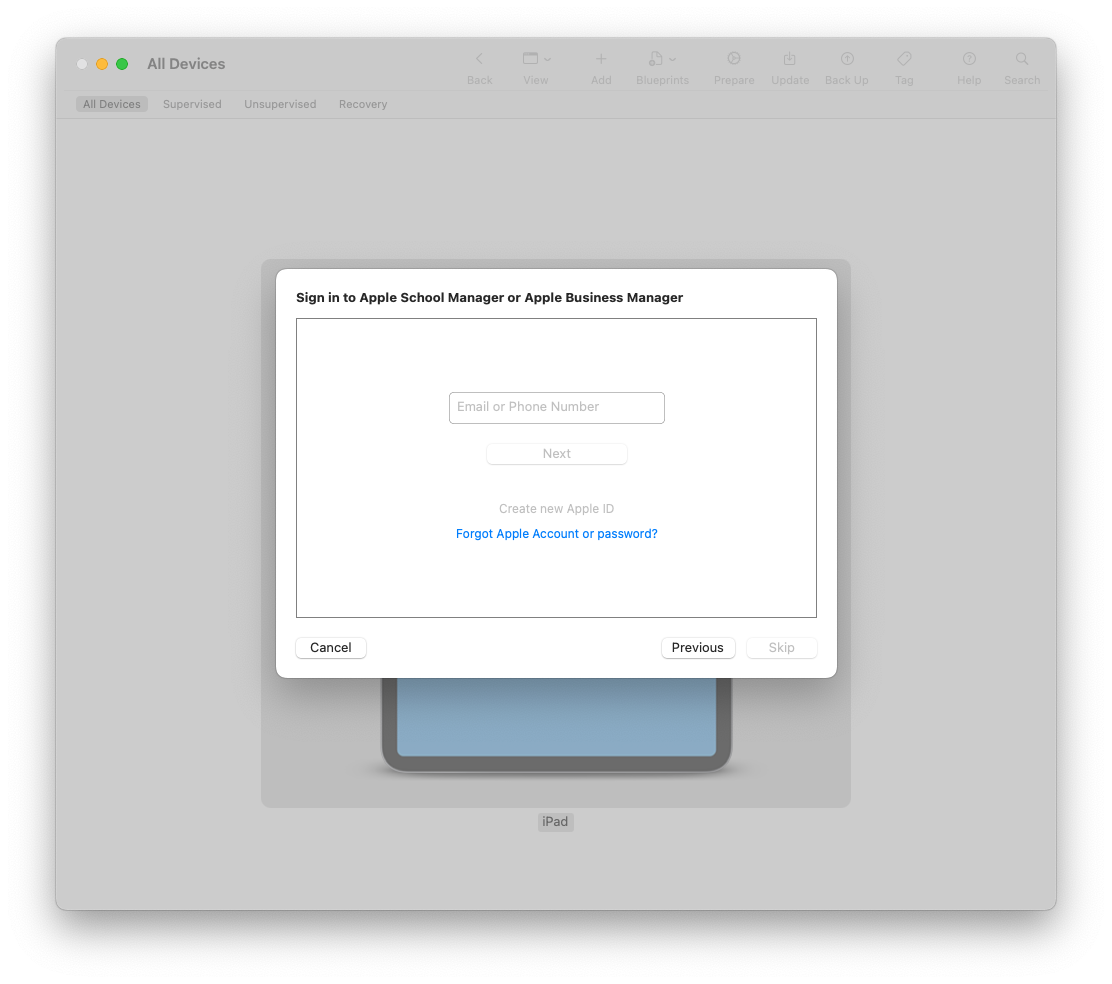This screenshot has width=1112, height=984.
Task: Go to Previous step in dialog
Action: click(698, 648)
